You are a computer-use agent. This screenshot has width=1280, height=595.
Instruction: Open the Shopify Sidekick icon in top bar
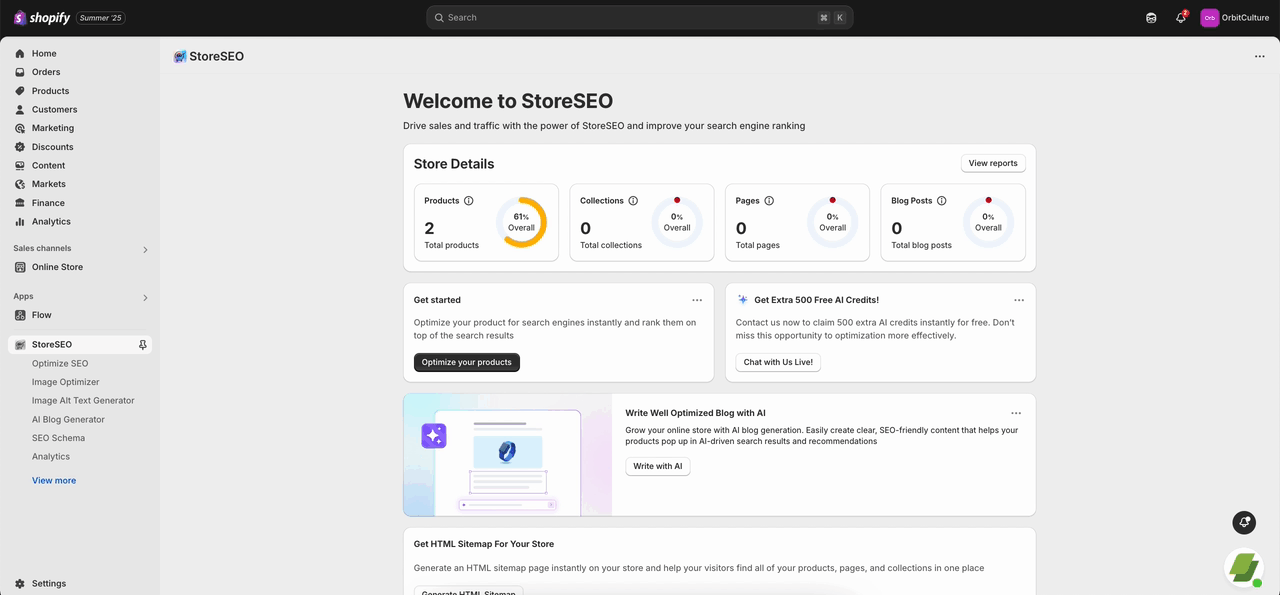pos(1151,18)
